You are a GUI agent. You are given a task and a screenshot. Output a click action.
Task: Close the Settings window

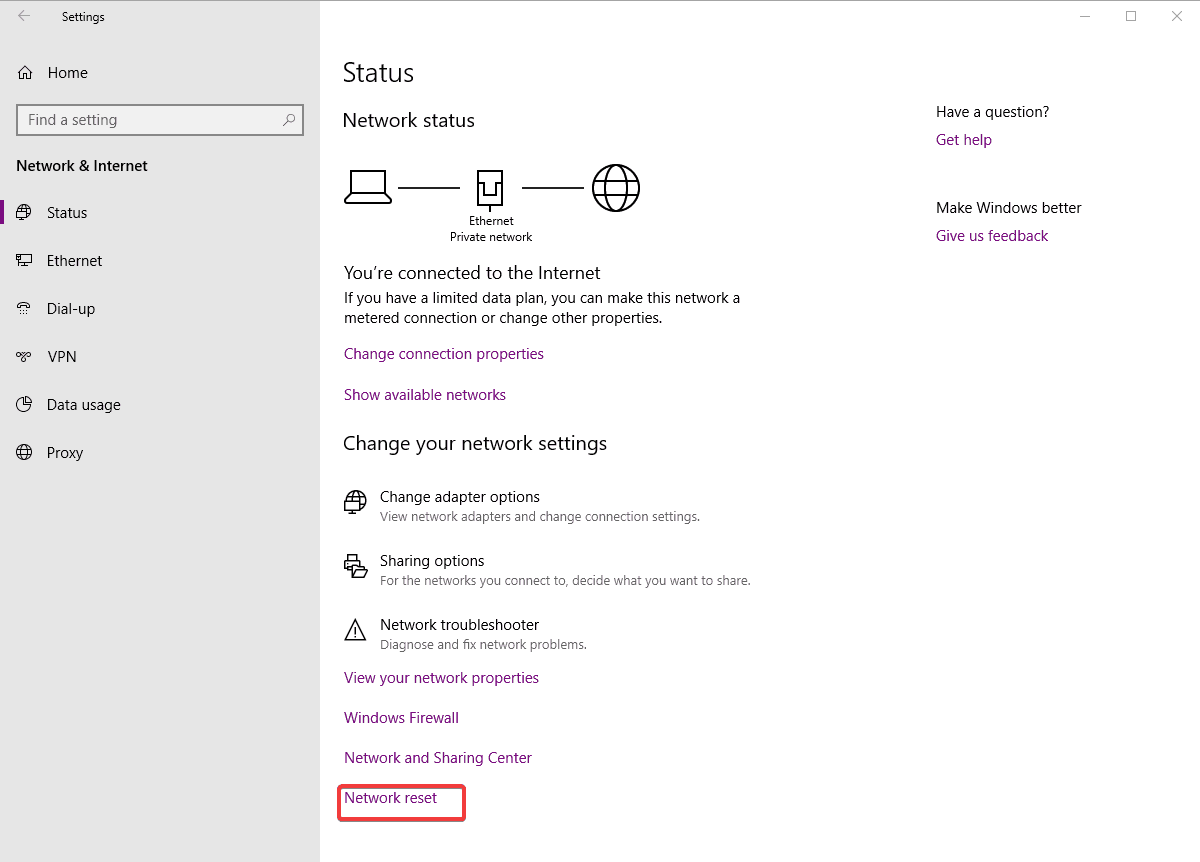point(1177,16)
